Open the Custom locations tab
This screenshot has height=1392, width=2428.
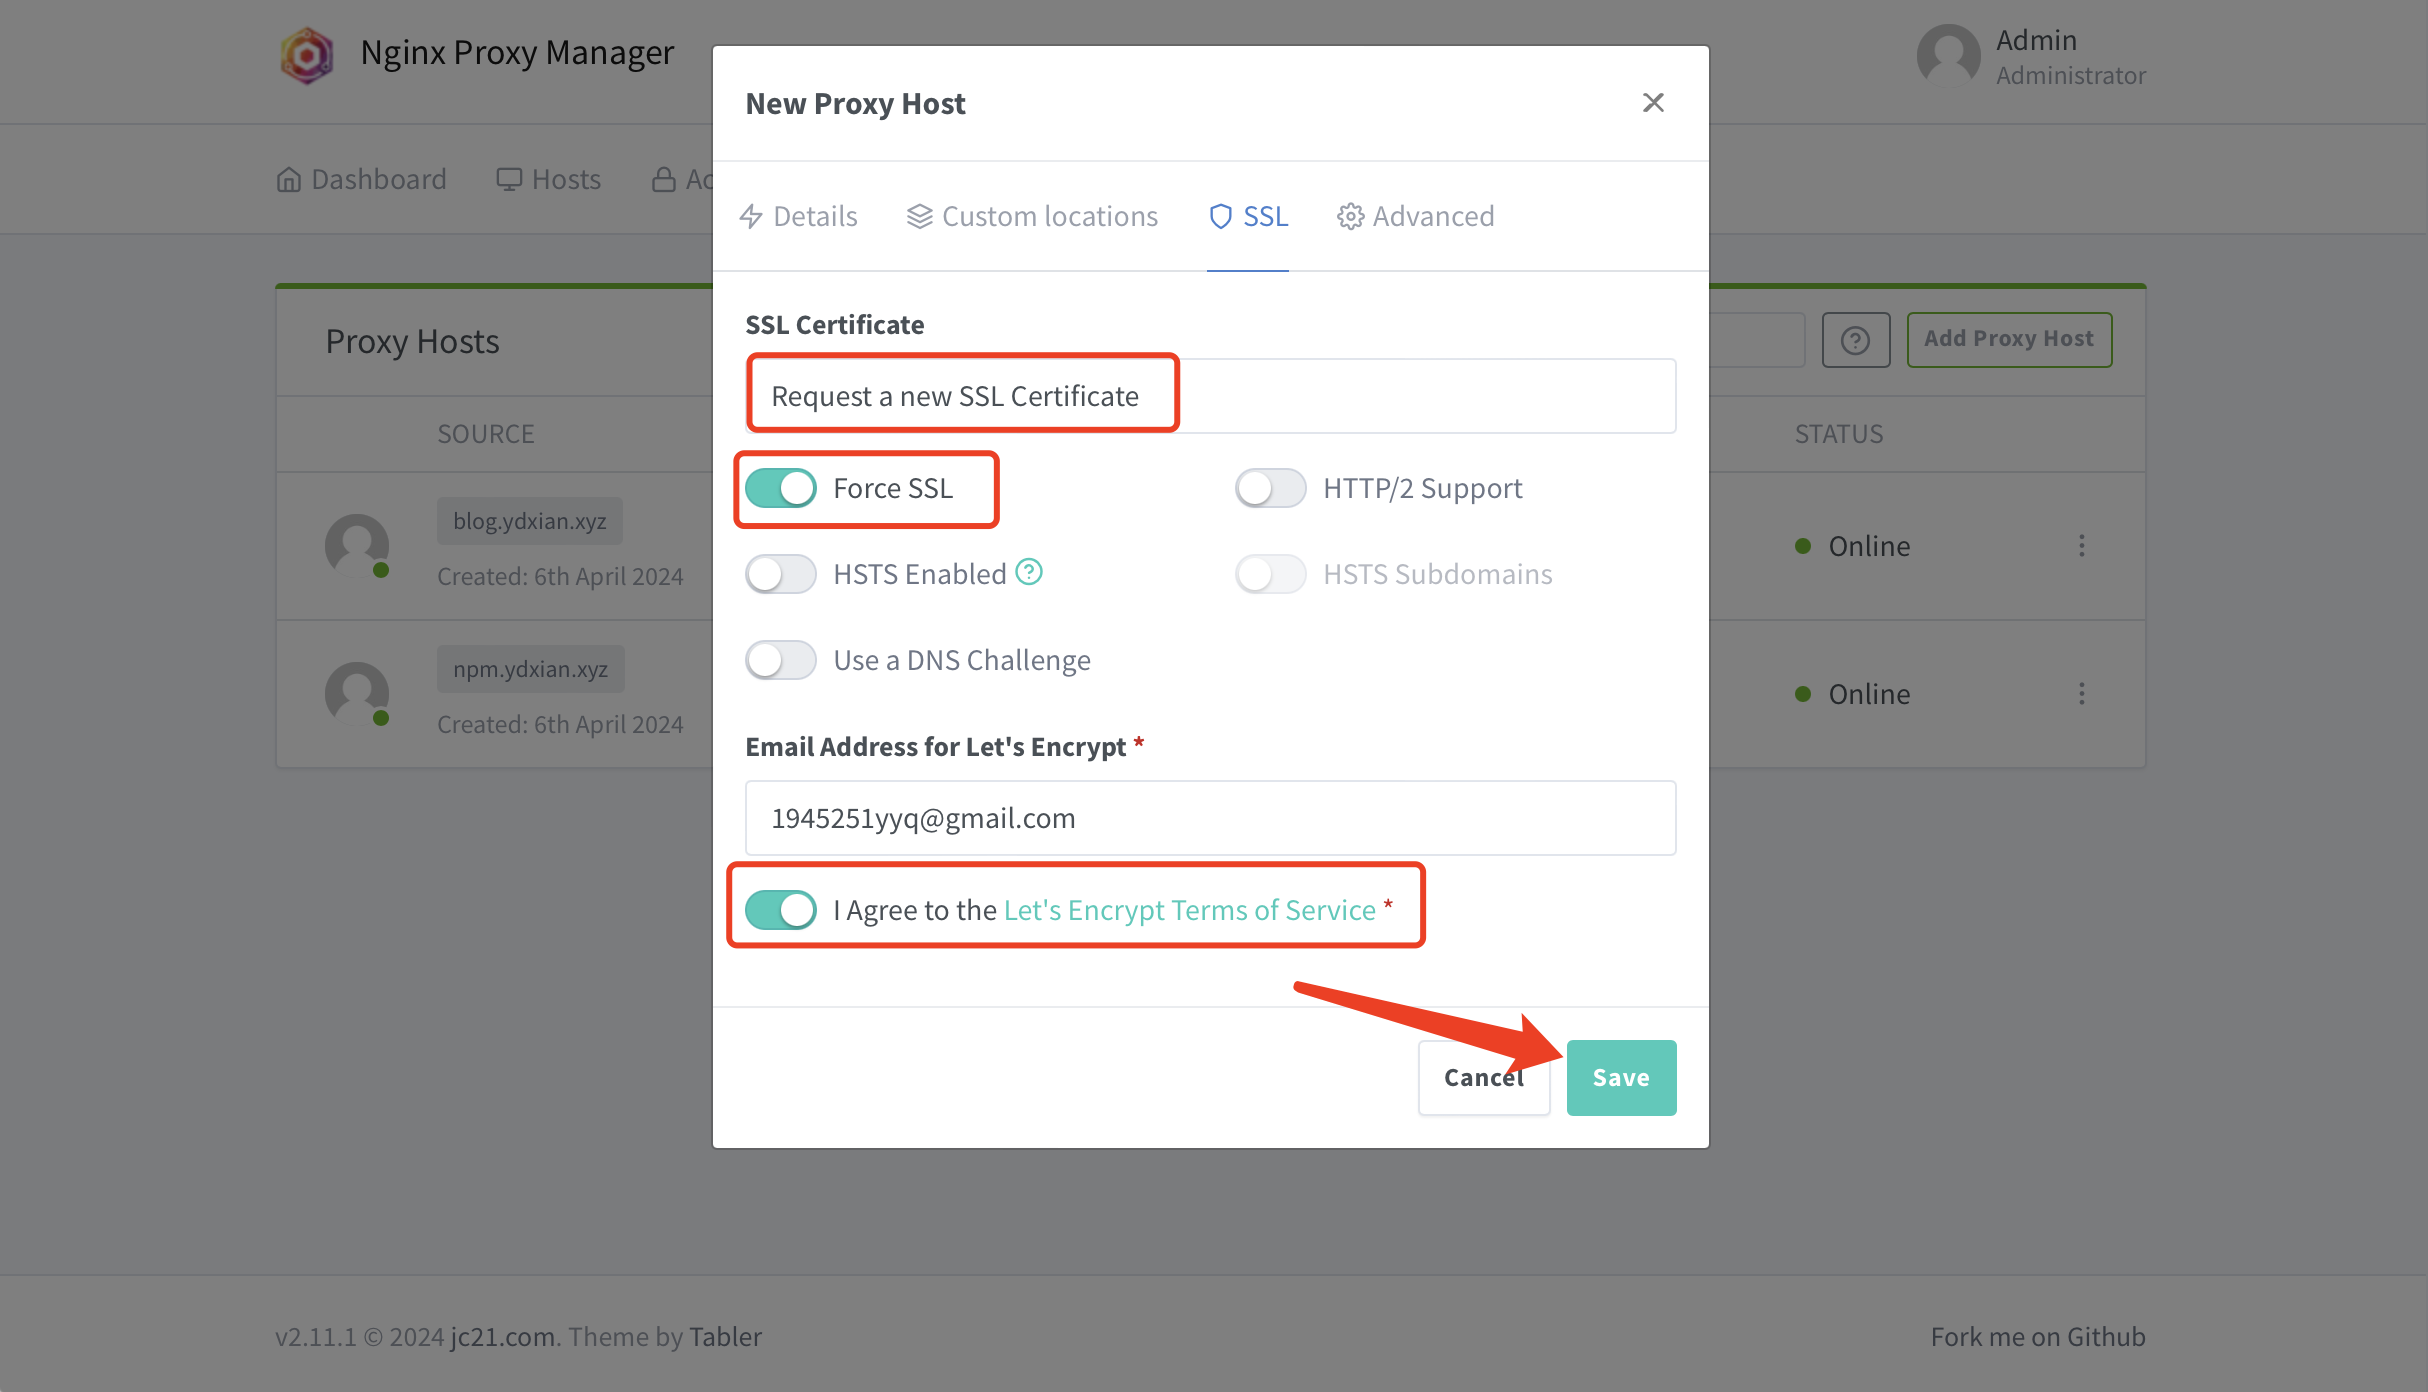1032,216
